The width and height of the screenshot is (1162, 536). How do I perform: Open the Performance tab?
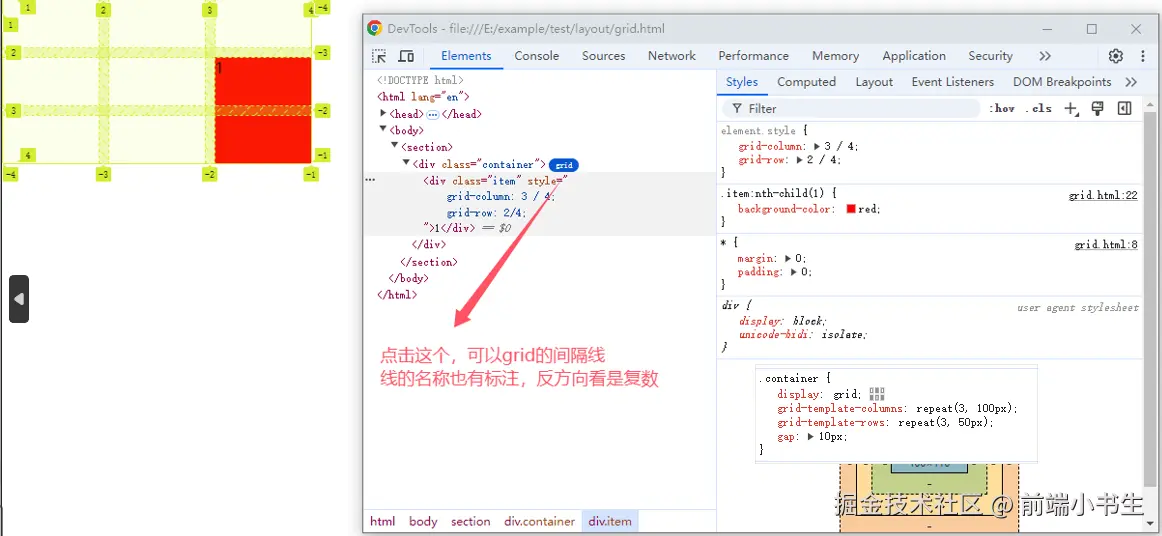pyautogui.click(x=754, y=56)
